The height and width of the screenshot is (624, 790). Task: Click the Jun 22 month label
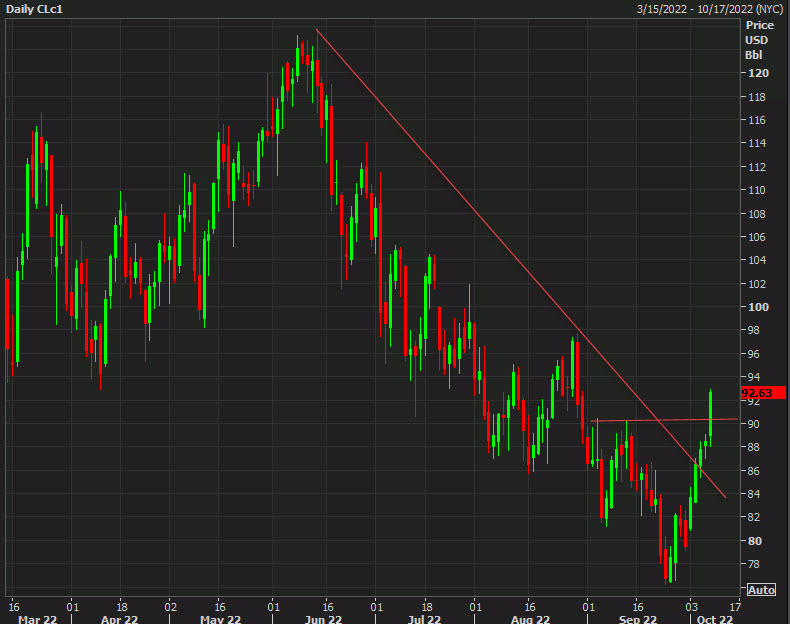[323, 619]
